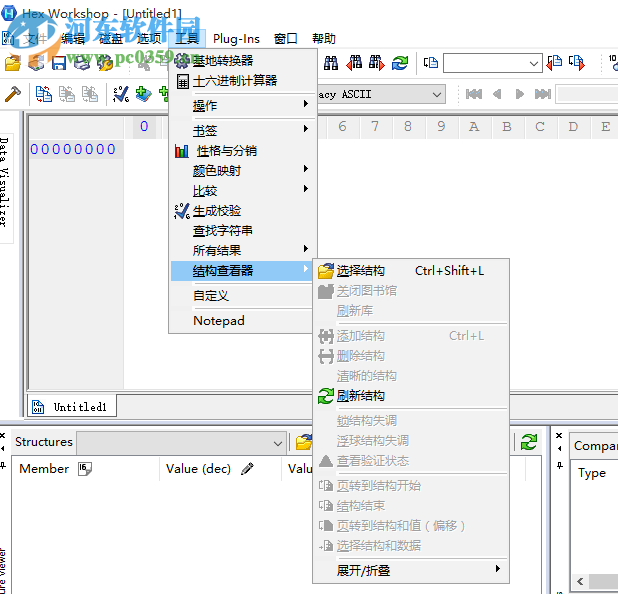
Task: Click the save floppy disk icon
Action: point(59,63)
